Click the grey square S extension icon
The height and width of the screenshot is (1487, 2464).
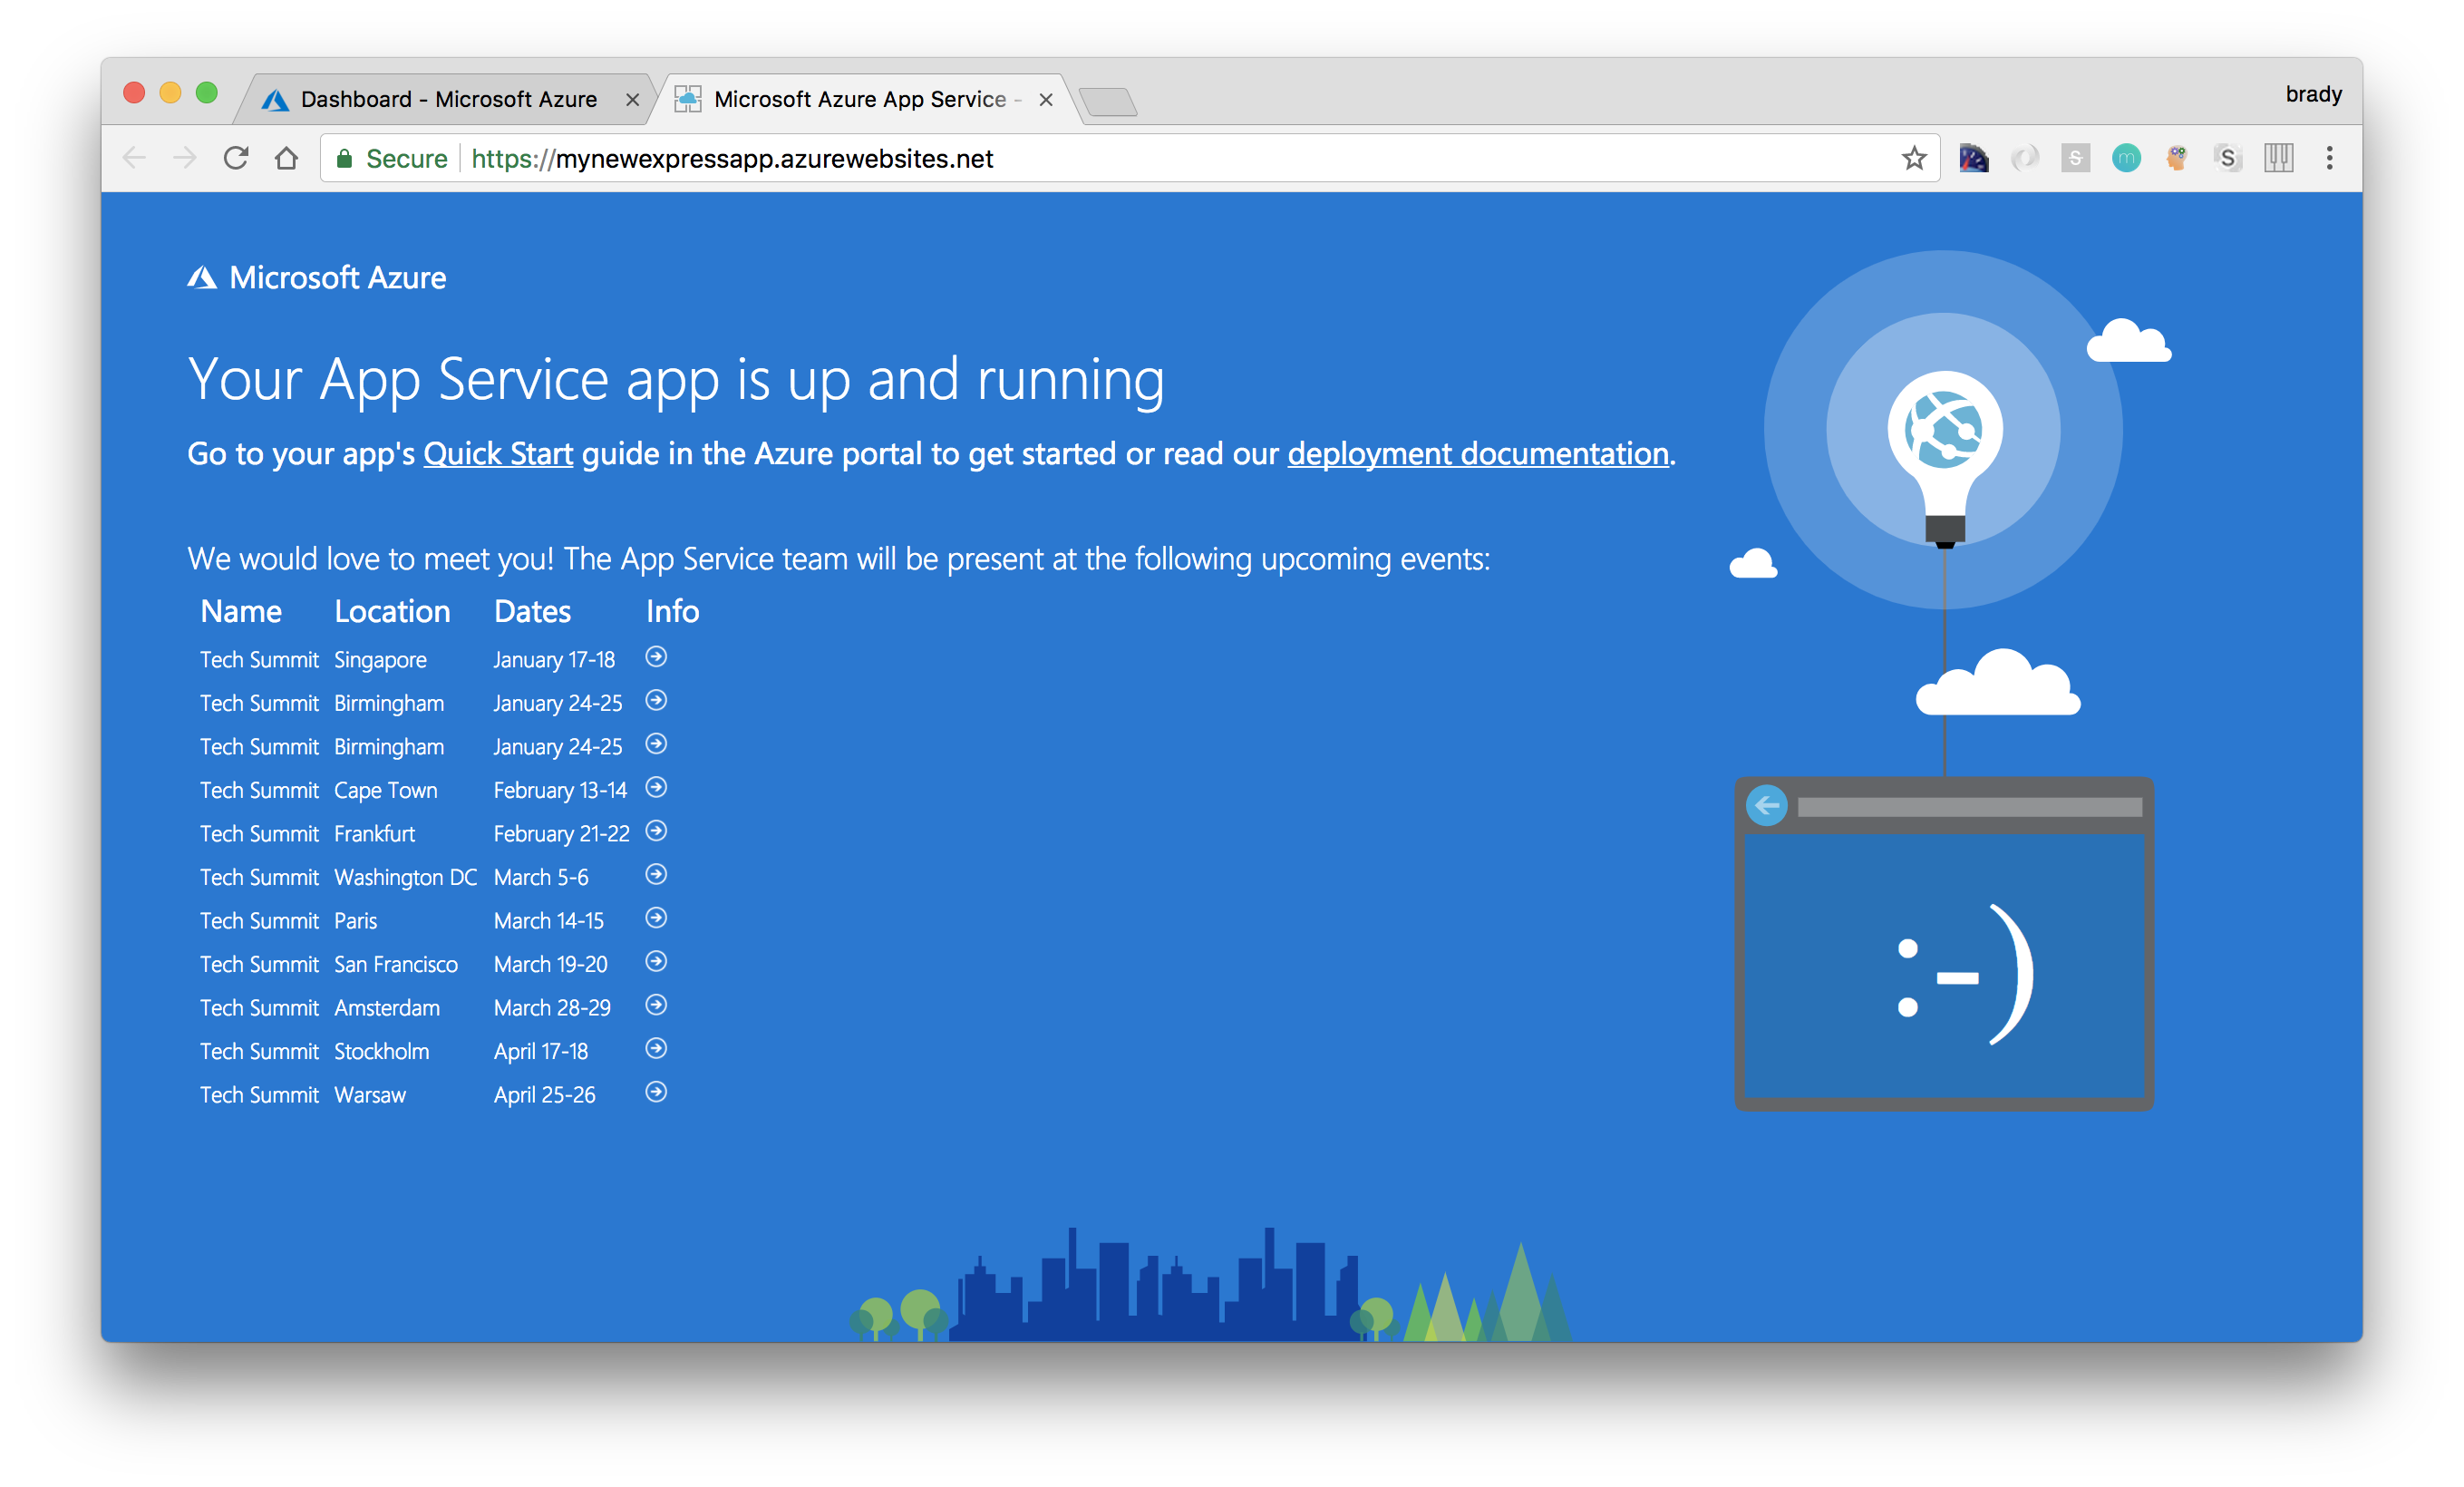pos(2076,158)
